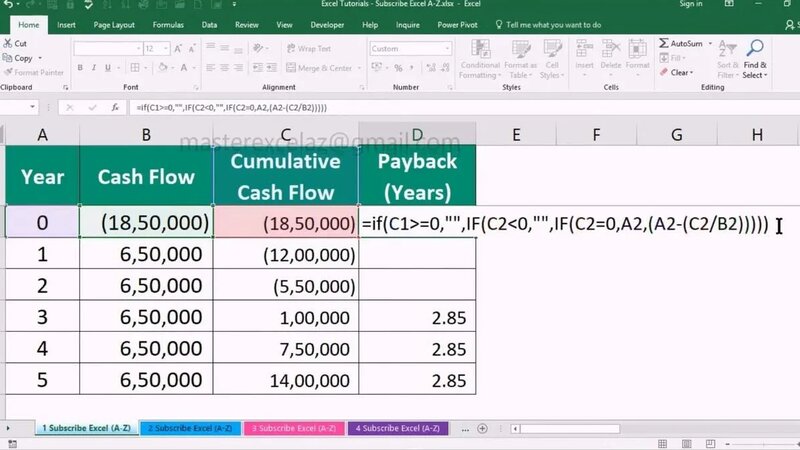The height and width of the screenshot is (450, 800).
Task: Expand the Name Box dropdown arrow
Action: [x=33, y=107]
